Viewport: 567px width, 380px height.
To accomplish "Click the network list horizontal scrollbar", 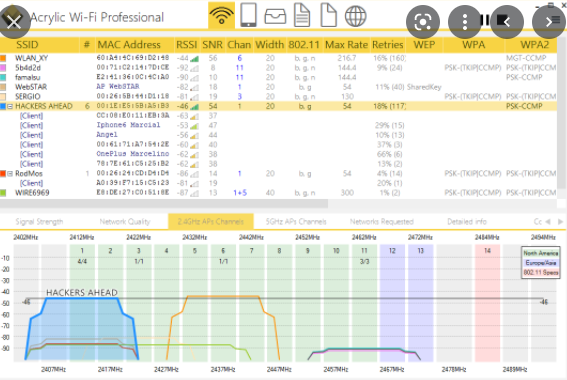I will 164,204.
